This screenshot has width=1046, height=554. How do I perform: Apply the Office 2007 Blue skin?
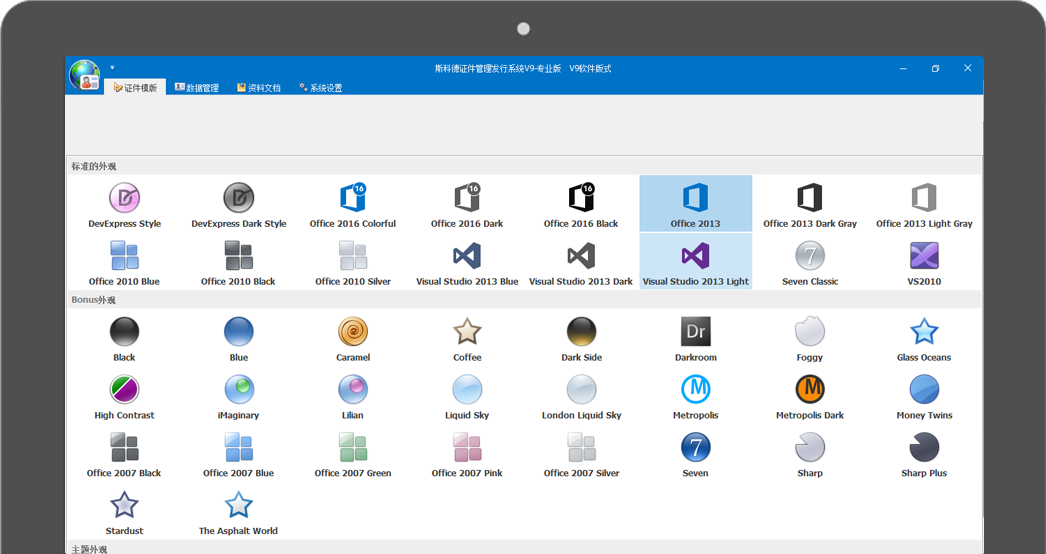[239, 454]
